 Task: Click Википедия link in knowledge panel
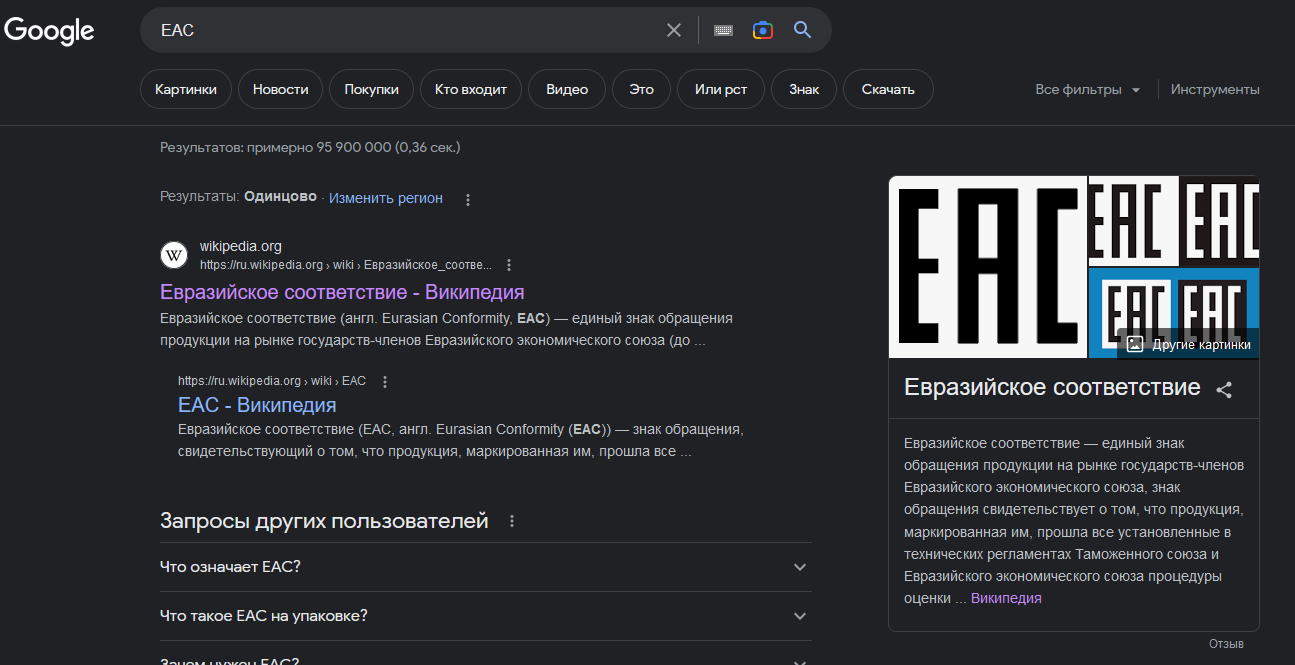(1006, 598)
